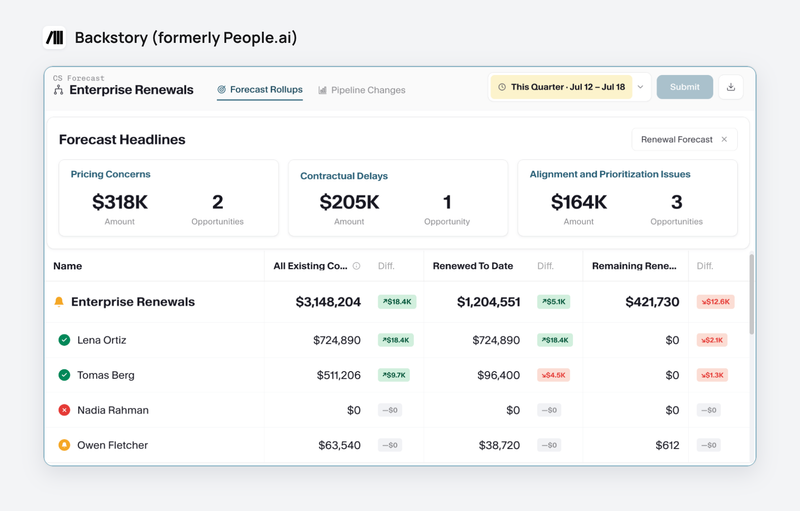Click the red X status icon for Nadia Rahman

(x=64, y=410)
